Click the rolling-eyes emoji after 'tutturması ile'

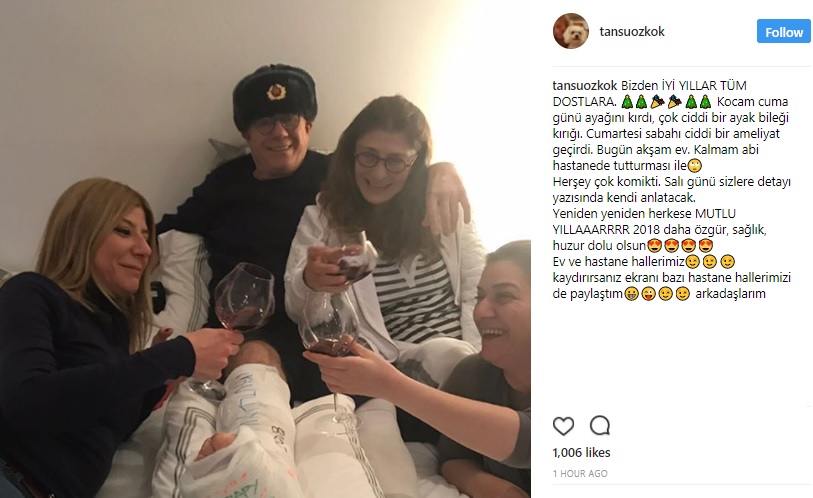click(694, 165)
